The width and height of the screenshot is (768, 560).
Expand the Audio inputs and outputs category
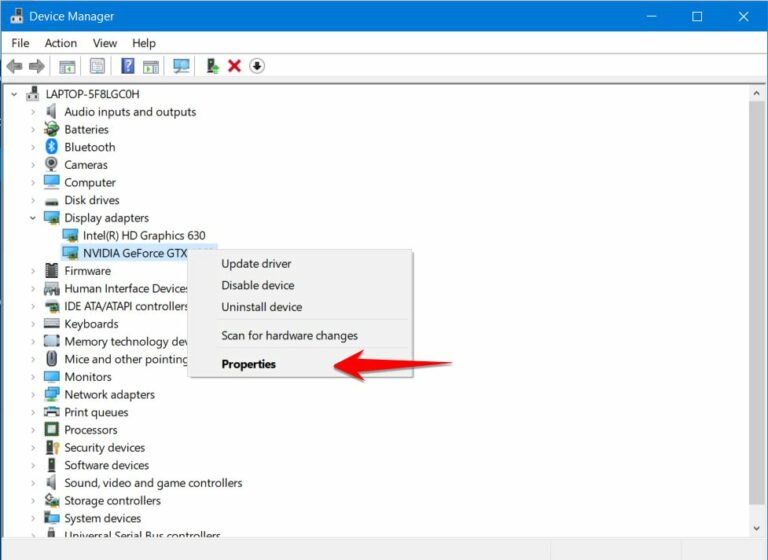click(x=33, y=112)
